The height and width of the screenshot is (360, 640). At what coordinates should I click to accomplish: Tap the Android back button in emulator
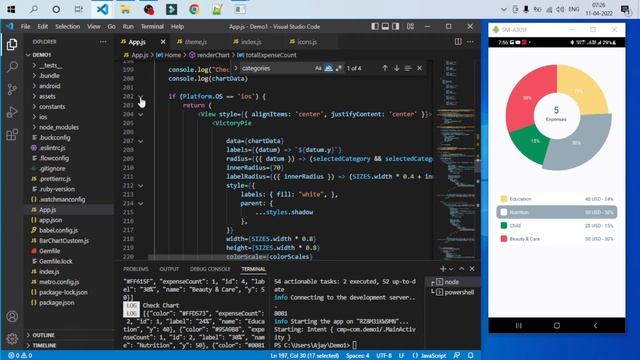[x=595, y=325]
